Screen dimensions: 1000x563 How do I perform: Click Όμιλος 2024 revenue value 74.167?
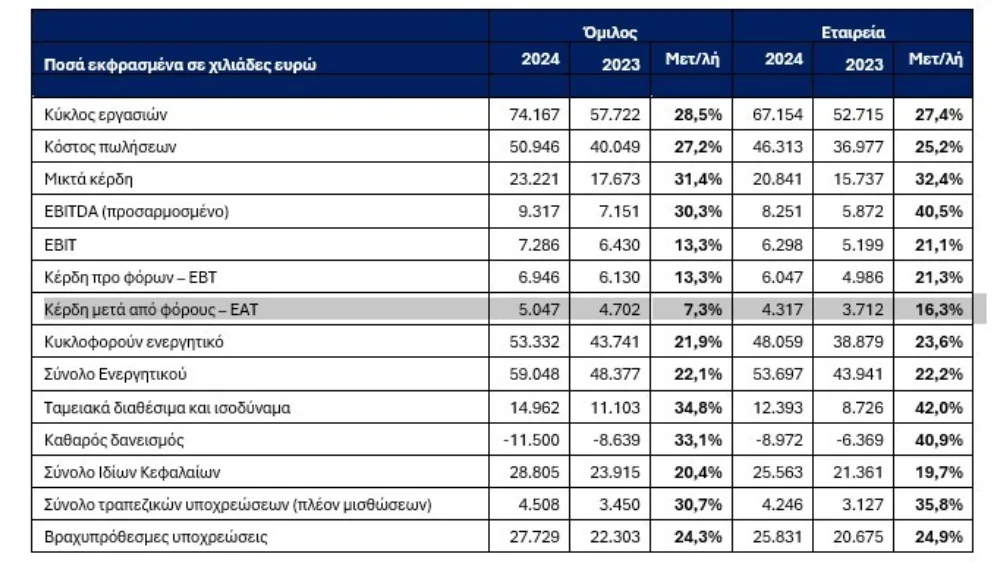(x=534, y=115)
